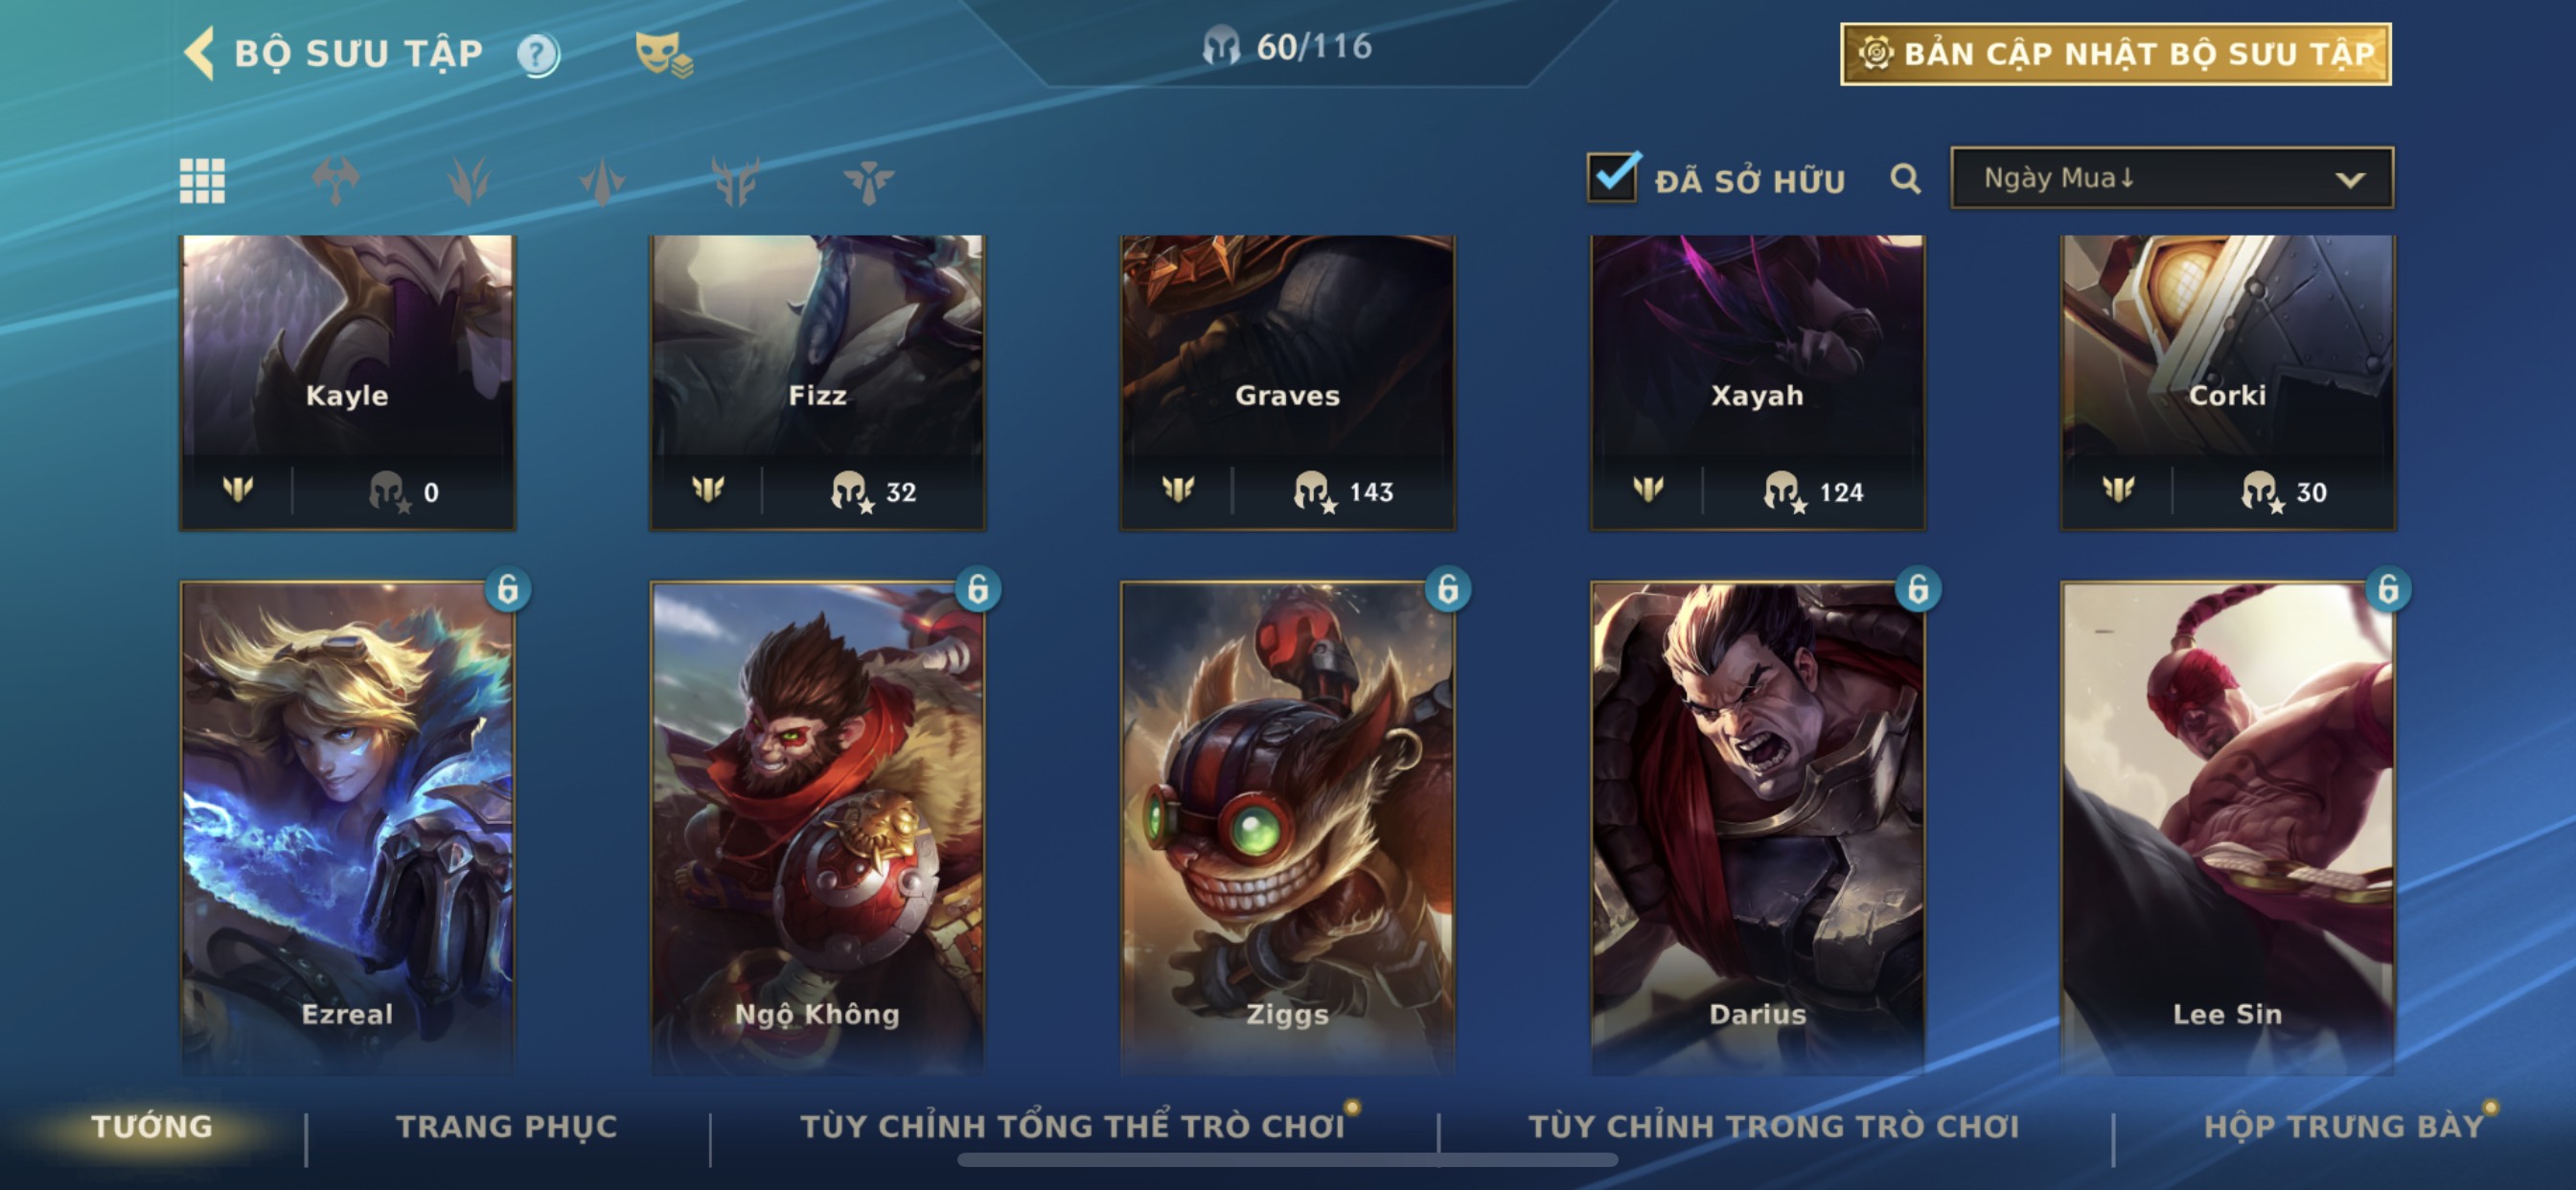Toggle the Đã Sở Hữu checkbox
Image resolution: width=2576 pixels, height=1190 pixels.
(x=1612, y=178)
